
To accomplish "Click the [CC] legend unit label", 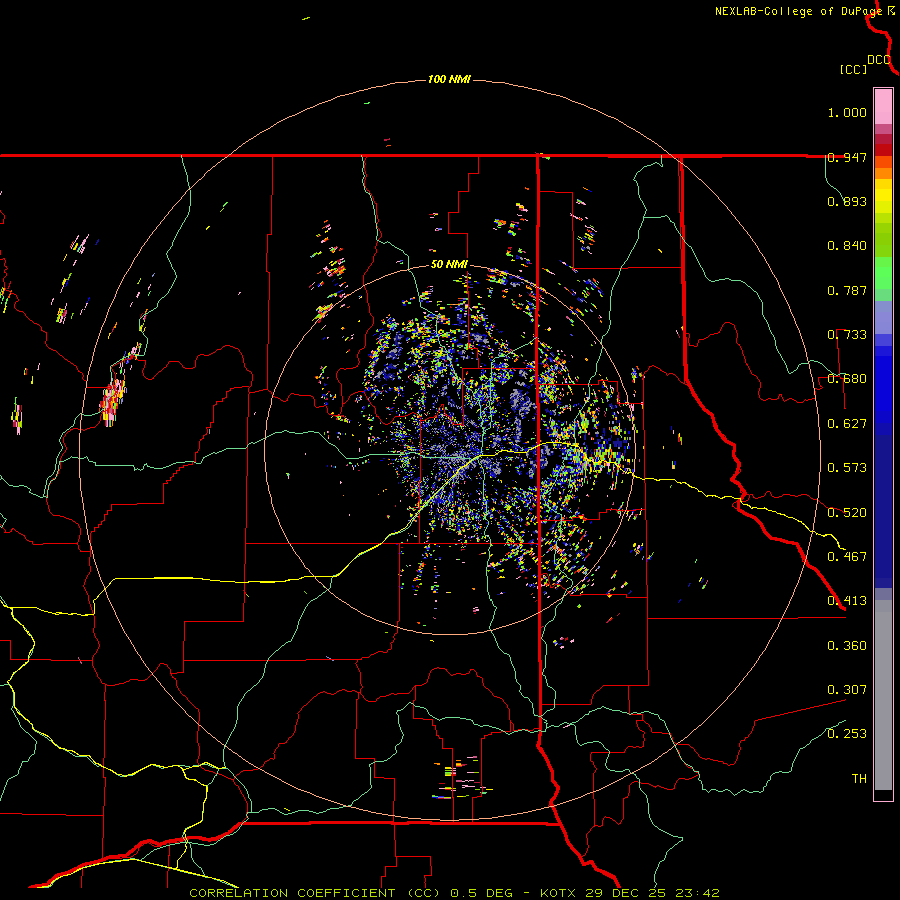I will coord(853,69).
